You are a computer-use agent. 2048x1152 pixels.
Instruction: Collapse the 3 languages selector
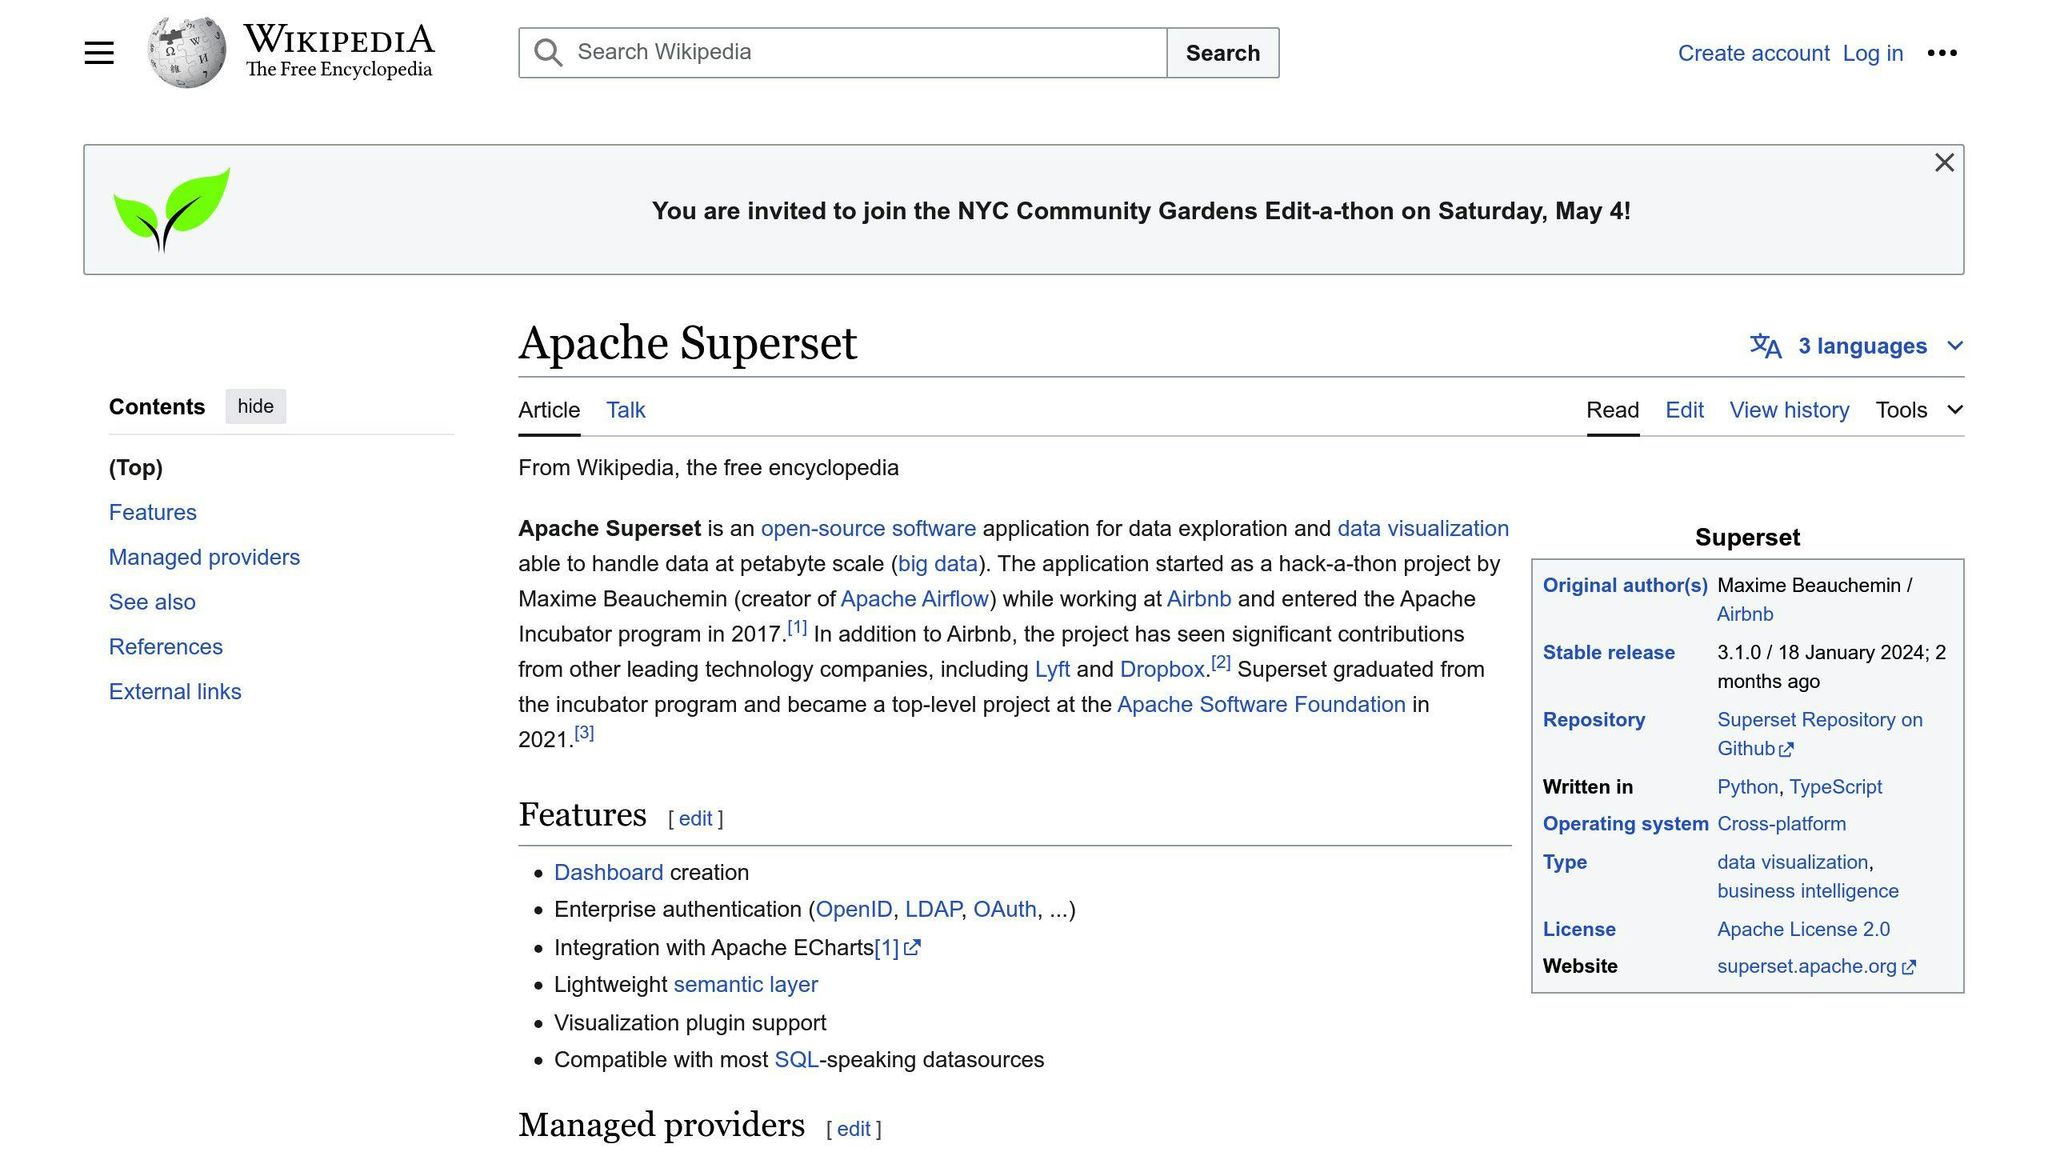1954,346
